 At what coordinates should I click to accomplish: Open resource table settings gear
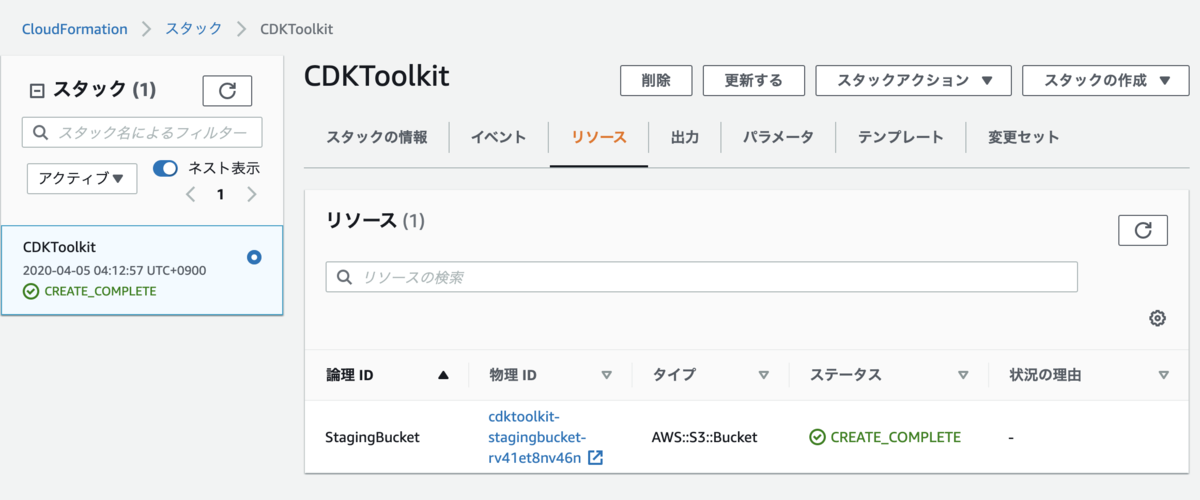pos(1157,318)
